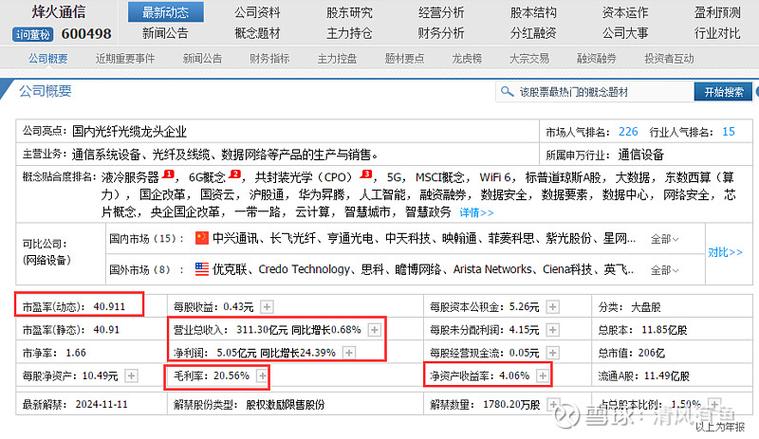Switch to 融资融券 sub-tab
Image resolution: width=759 pixels, height=439 pixels.
(x=596, y=59)
